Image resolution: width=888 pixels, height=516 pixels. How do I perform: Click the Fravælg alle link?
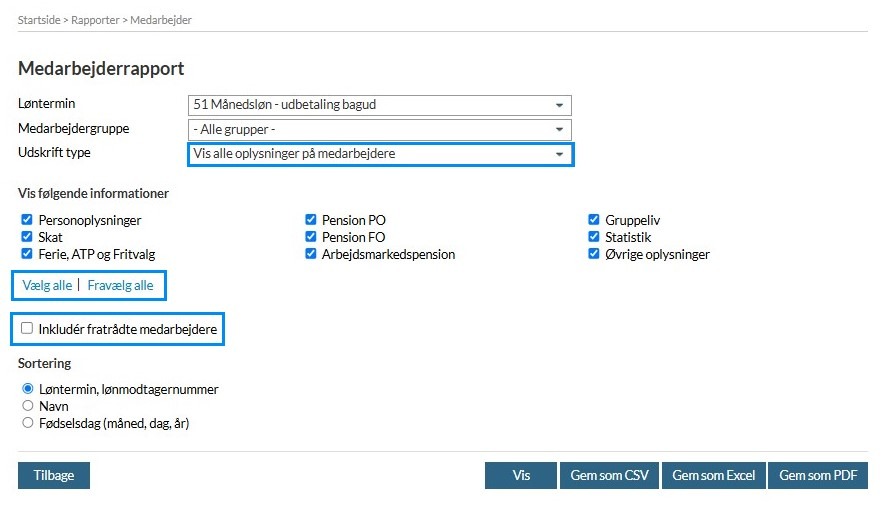(120, 285)
